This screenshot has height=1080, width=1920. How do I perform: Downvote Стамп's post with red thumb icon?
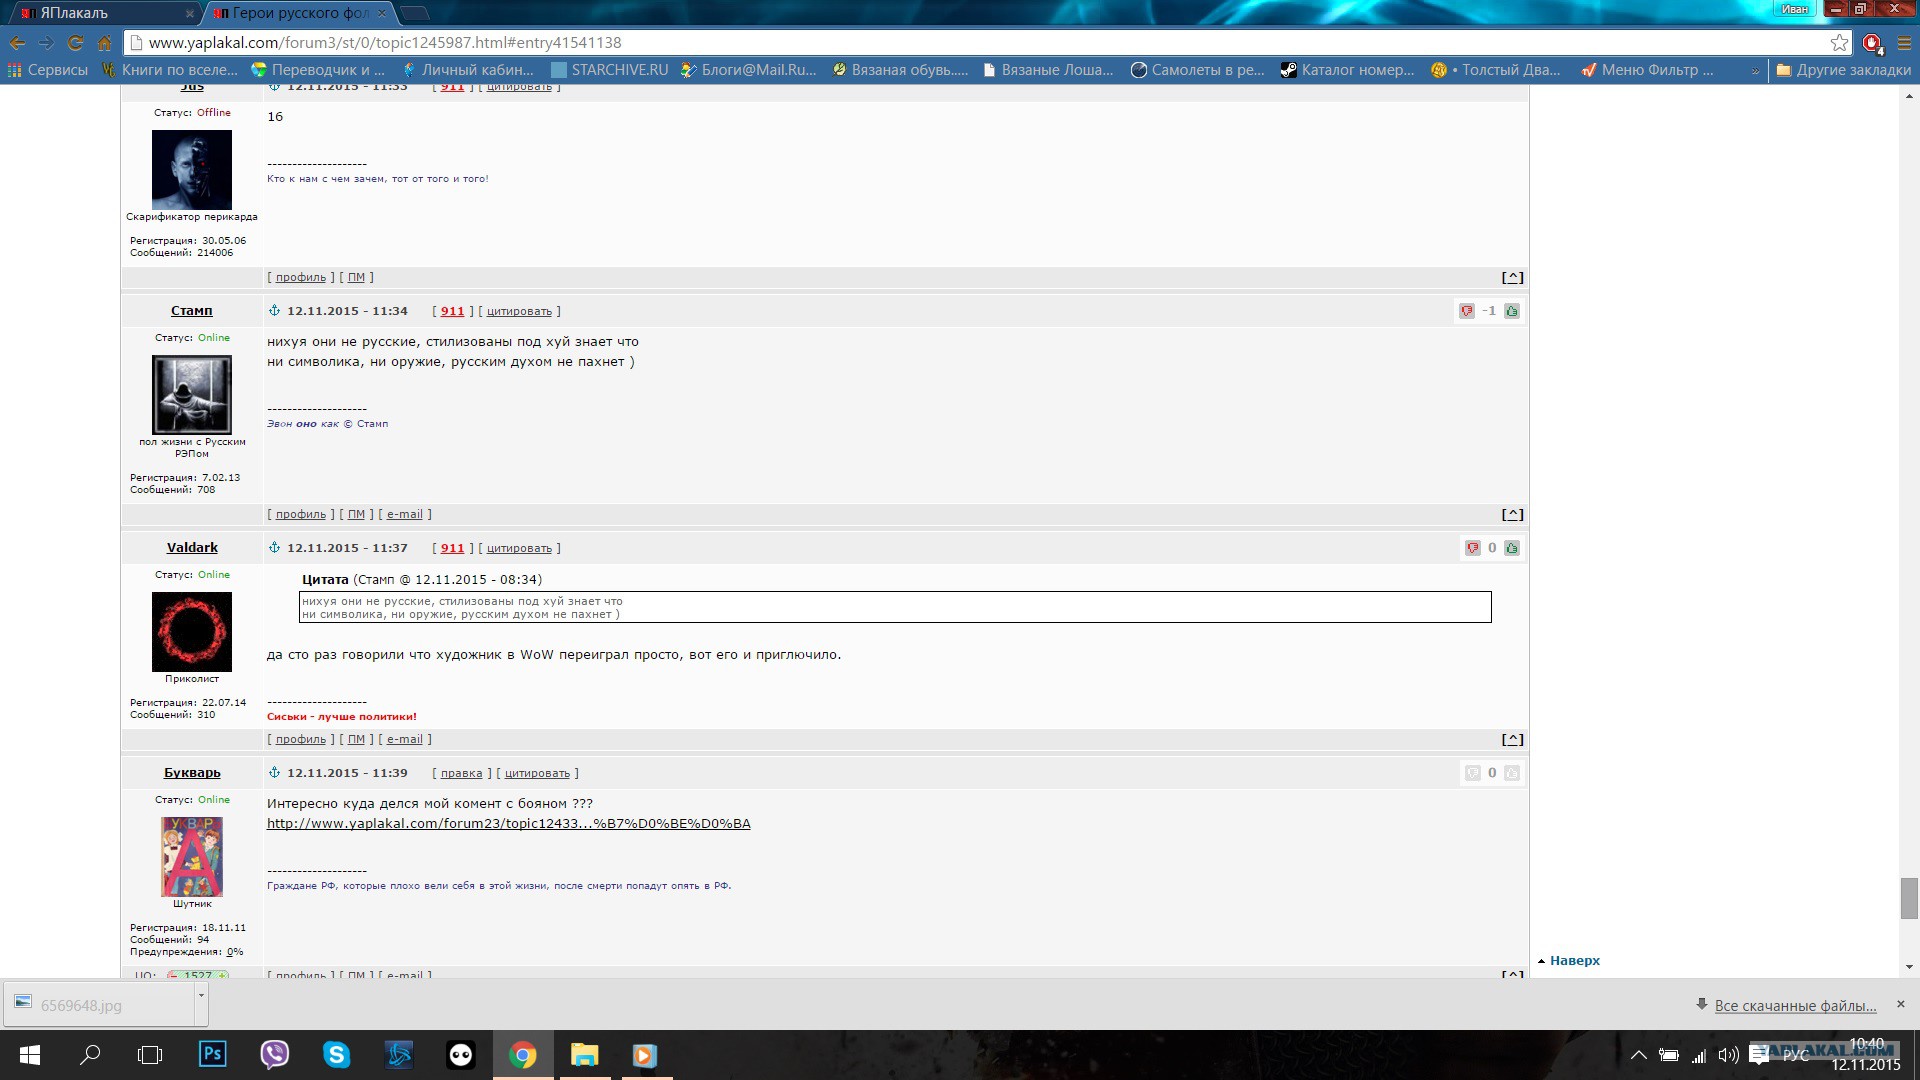[x=1467, y=311]
